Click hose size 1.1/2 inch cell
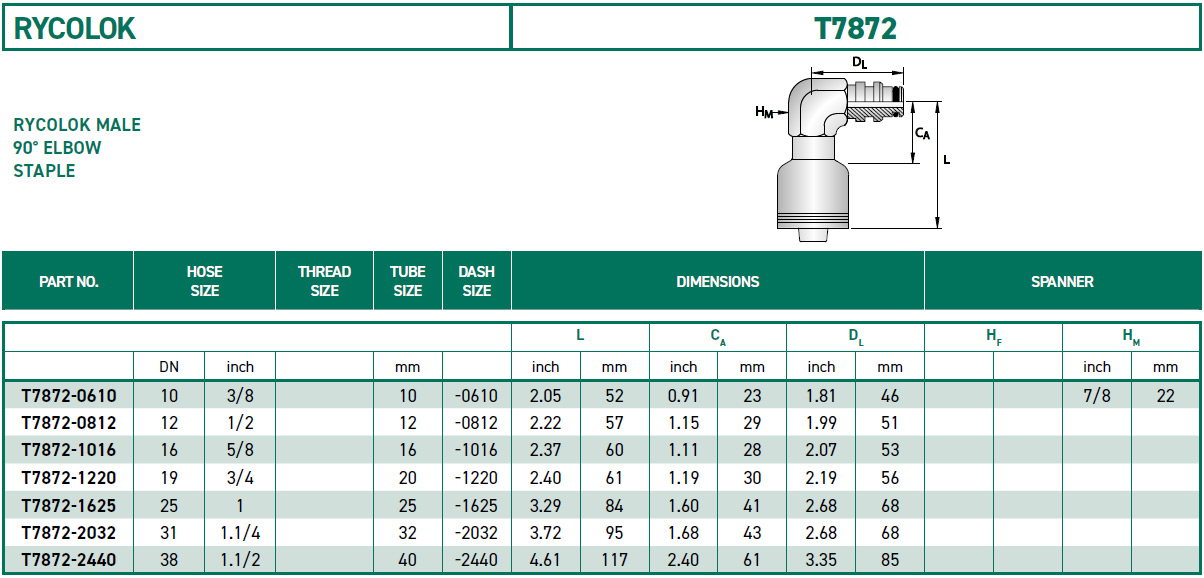This screenshot has height=578, width=1204. click(x=240, y=560)
